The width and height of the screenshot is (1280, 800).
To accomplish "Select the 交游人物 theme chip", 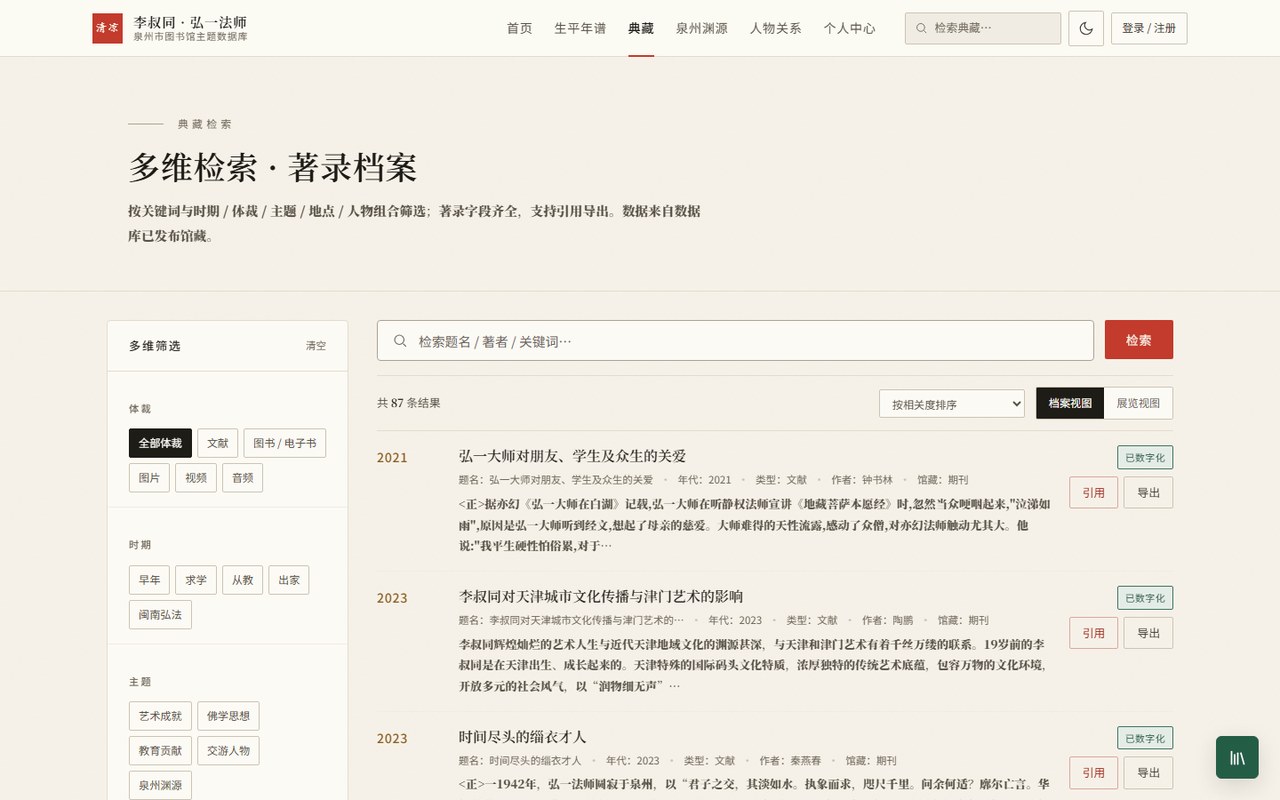I will tap(228, 750).
